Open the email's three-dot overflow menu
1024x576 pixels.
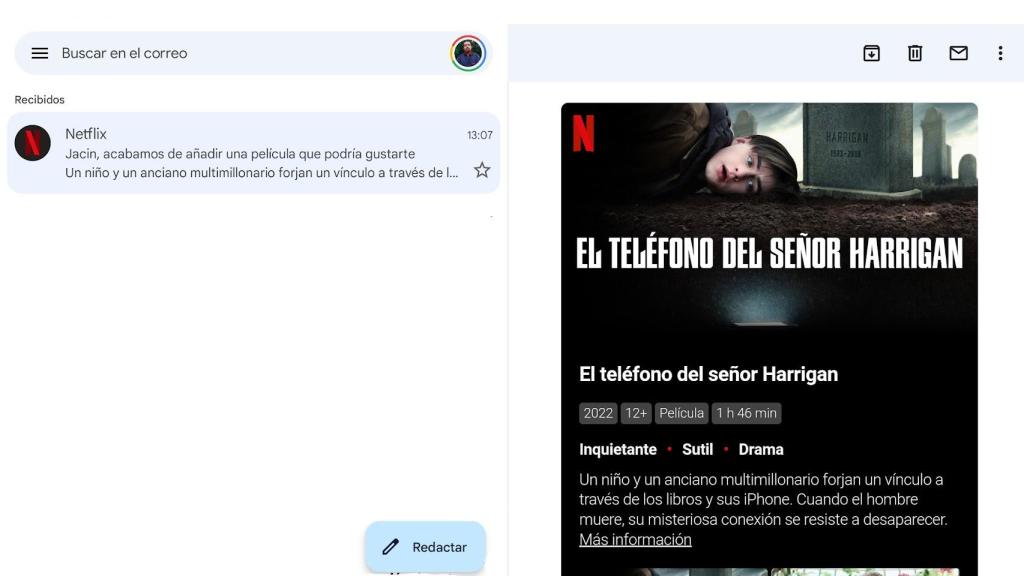pos(999,53)
